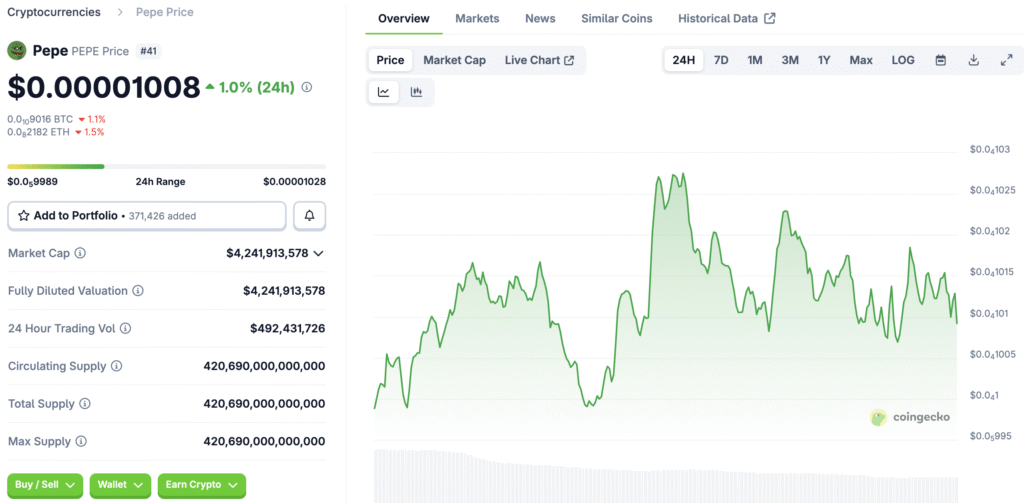Click the volume bars below chart

click(x=665, y=476)
